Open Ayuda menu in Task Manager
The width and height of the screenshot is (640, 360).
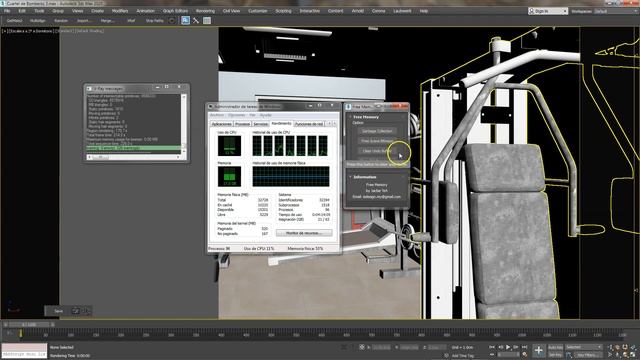tap(265, 115)
